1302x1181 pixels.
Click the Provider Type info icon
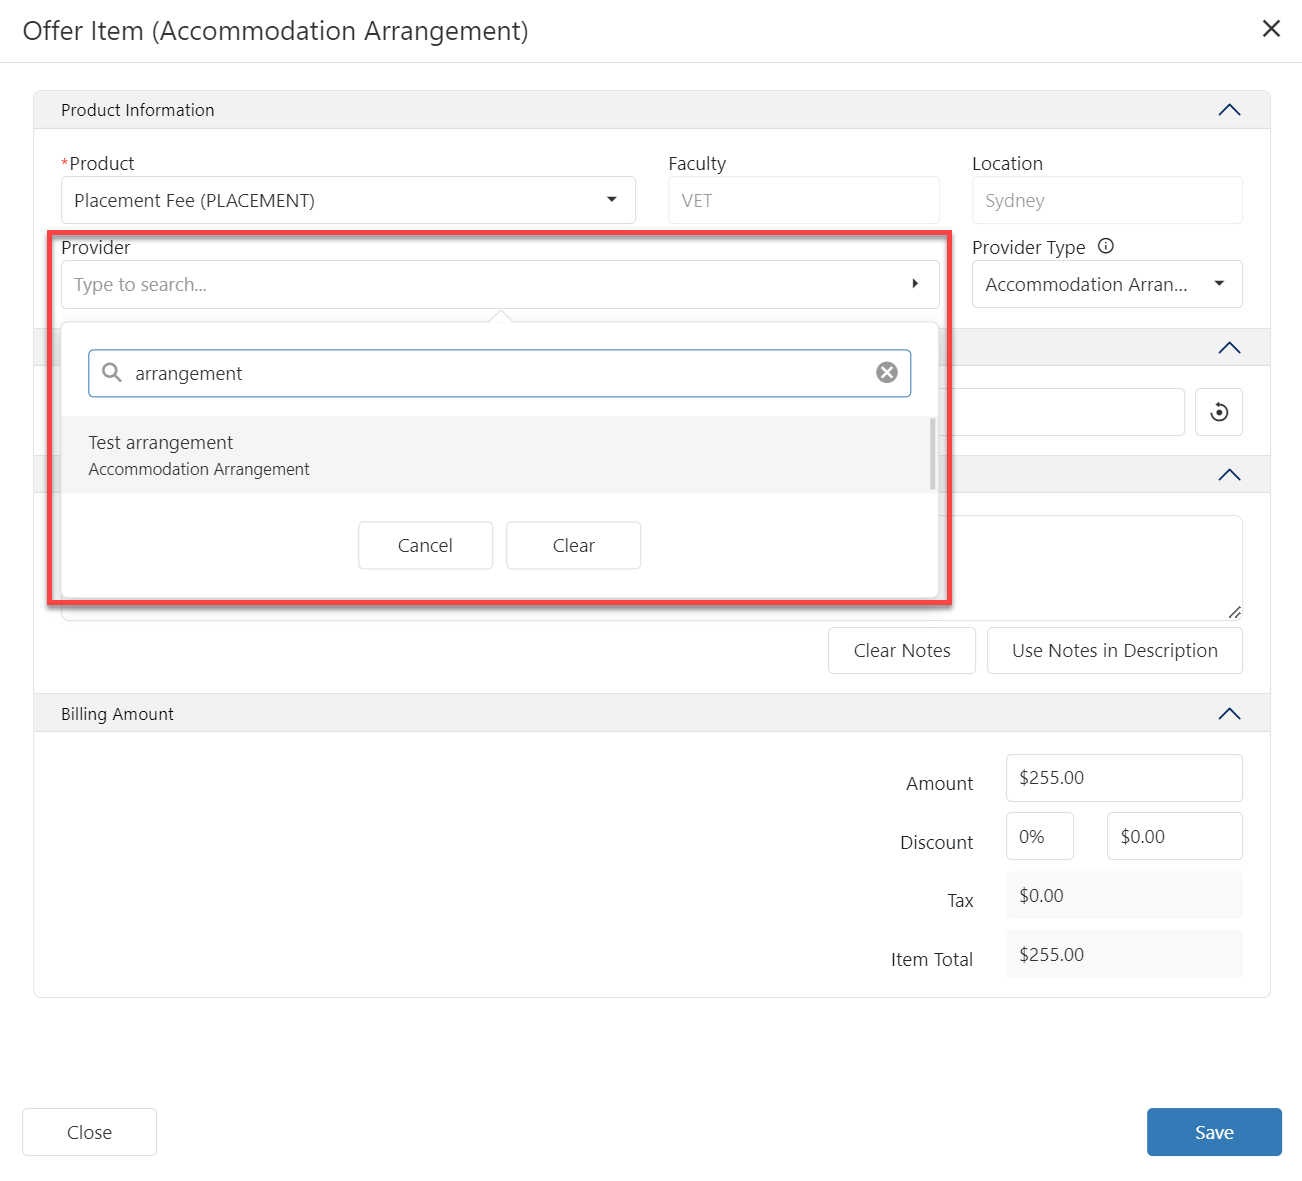pyautogui.click(x=1105, y=246)
